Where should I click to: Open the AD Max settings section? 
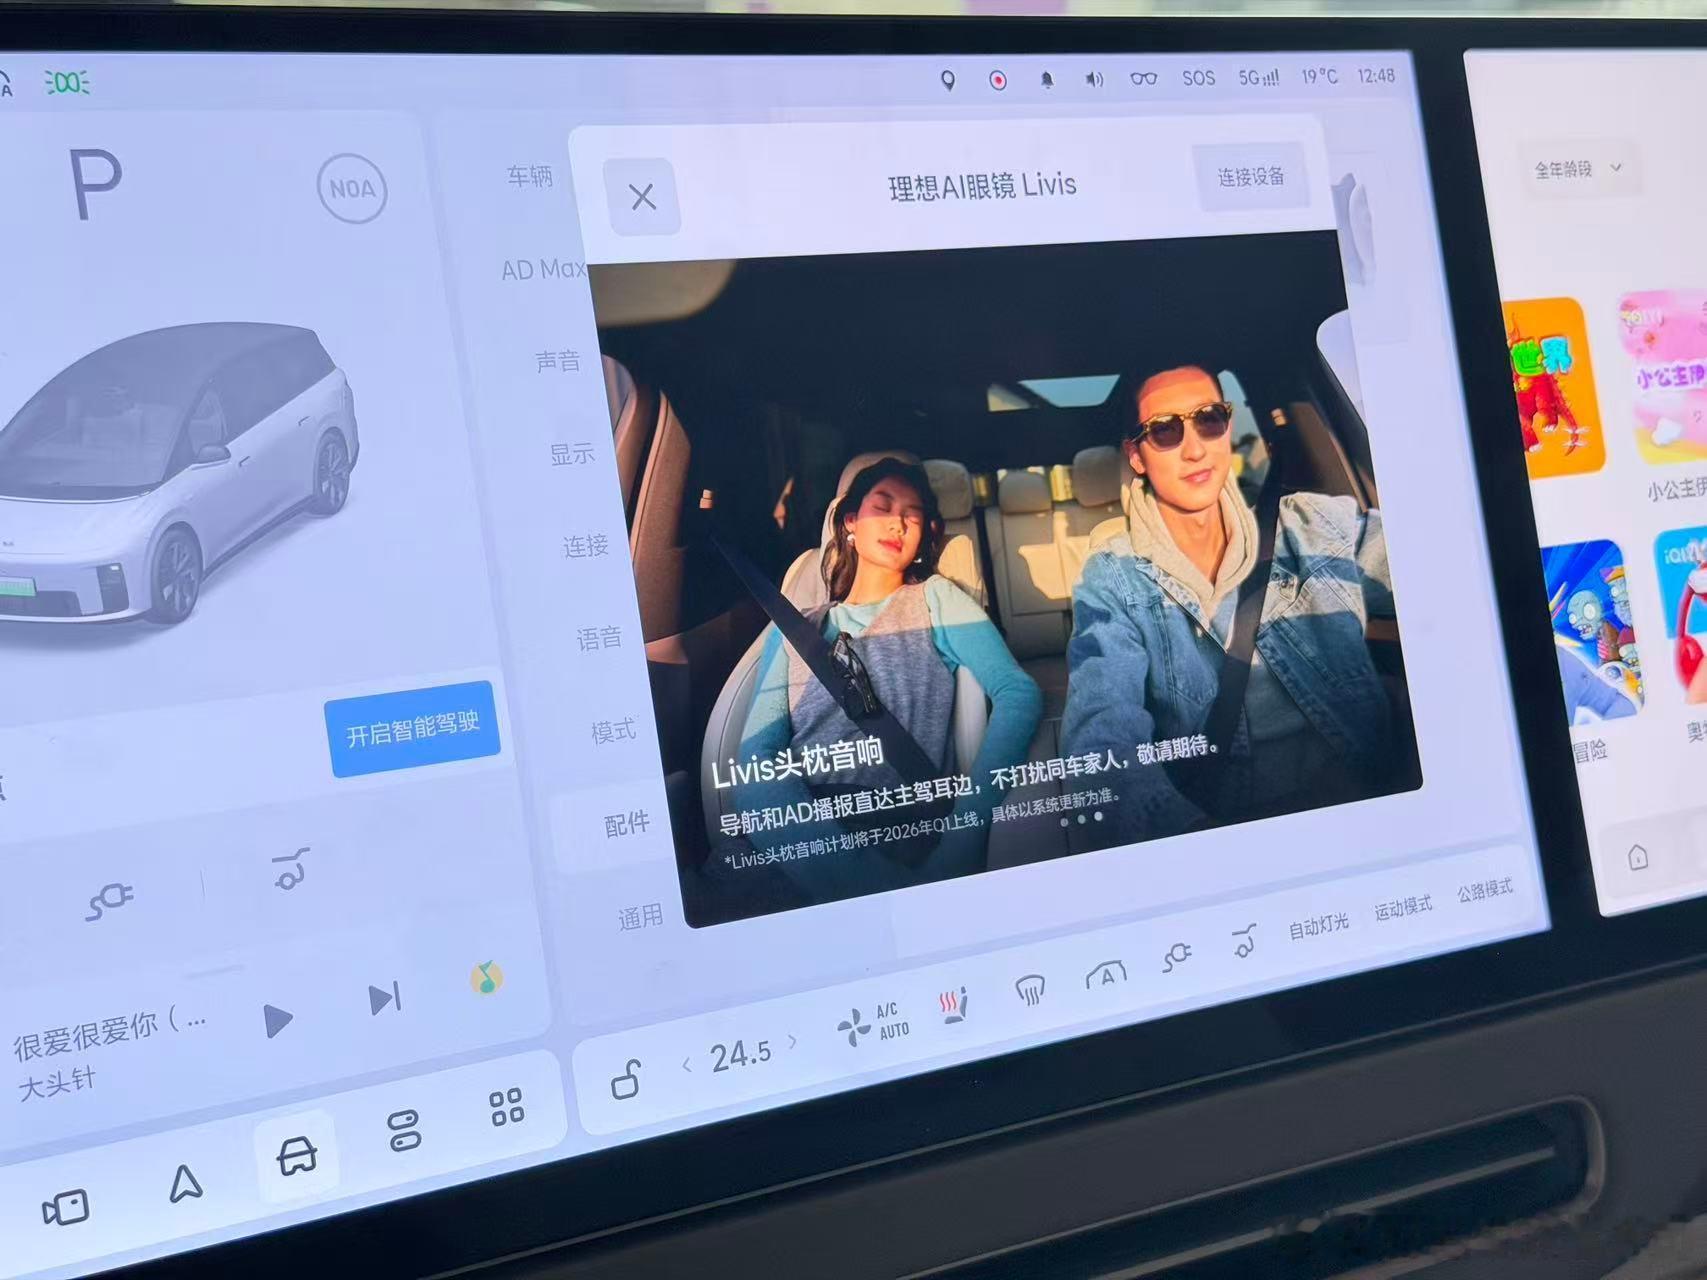(x=543, y=269)
